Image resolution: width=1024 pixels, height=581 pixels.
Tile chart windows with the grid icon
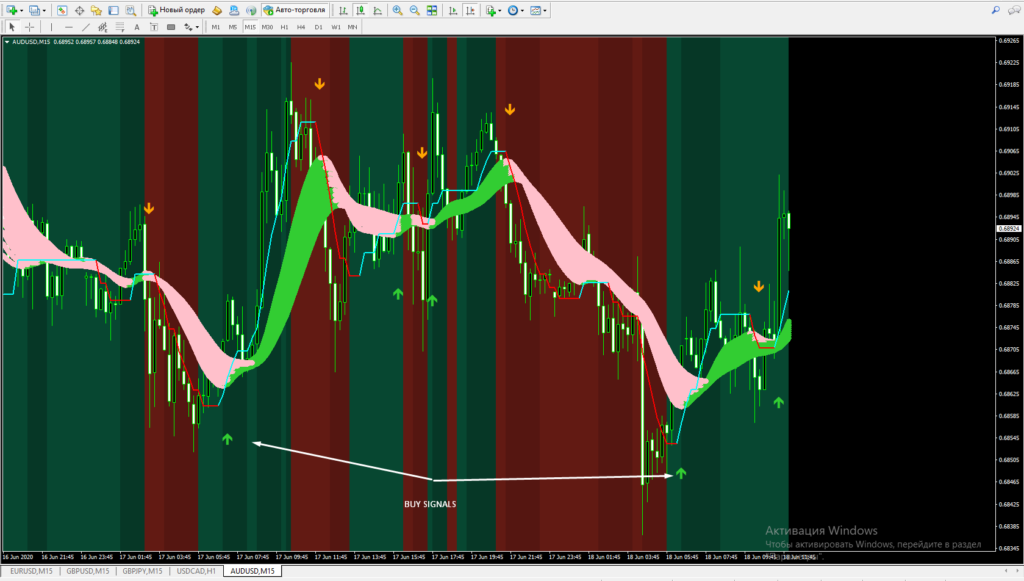432,10
